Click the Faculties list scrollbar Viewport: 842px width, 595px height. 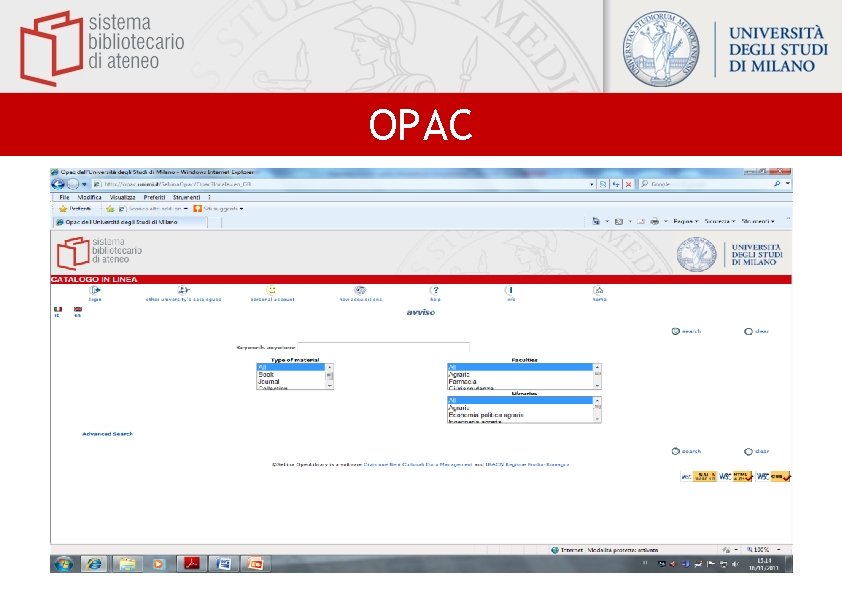[x=597, y=376]
